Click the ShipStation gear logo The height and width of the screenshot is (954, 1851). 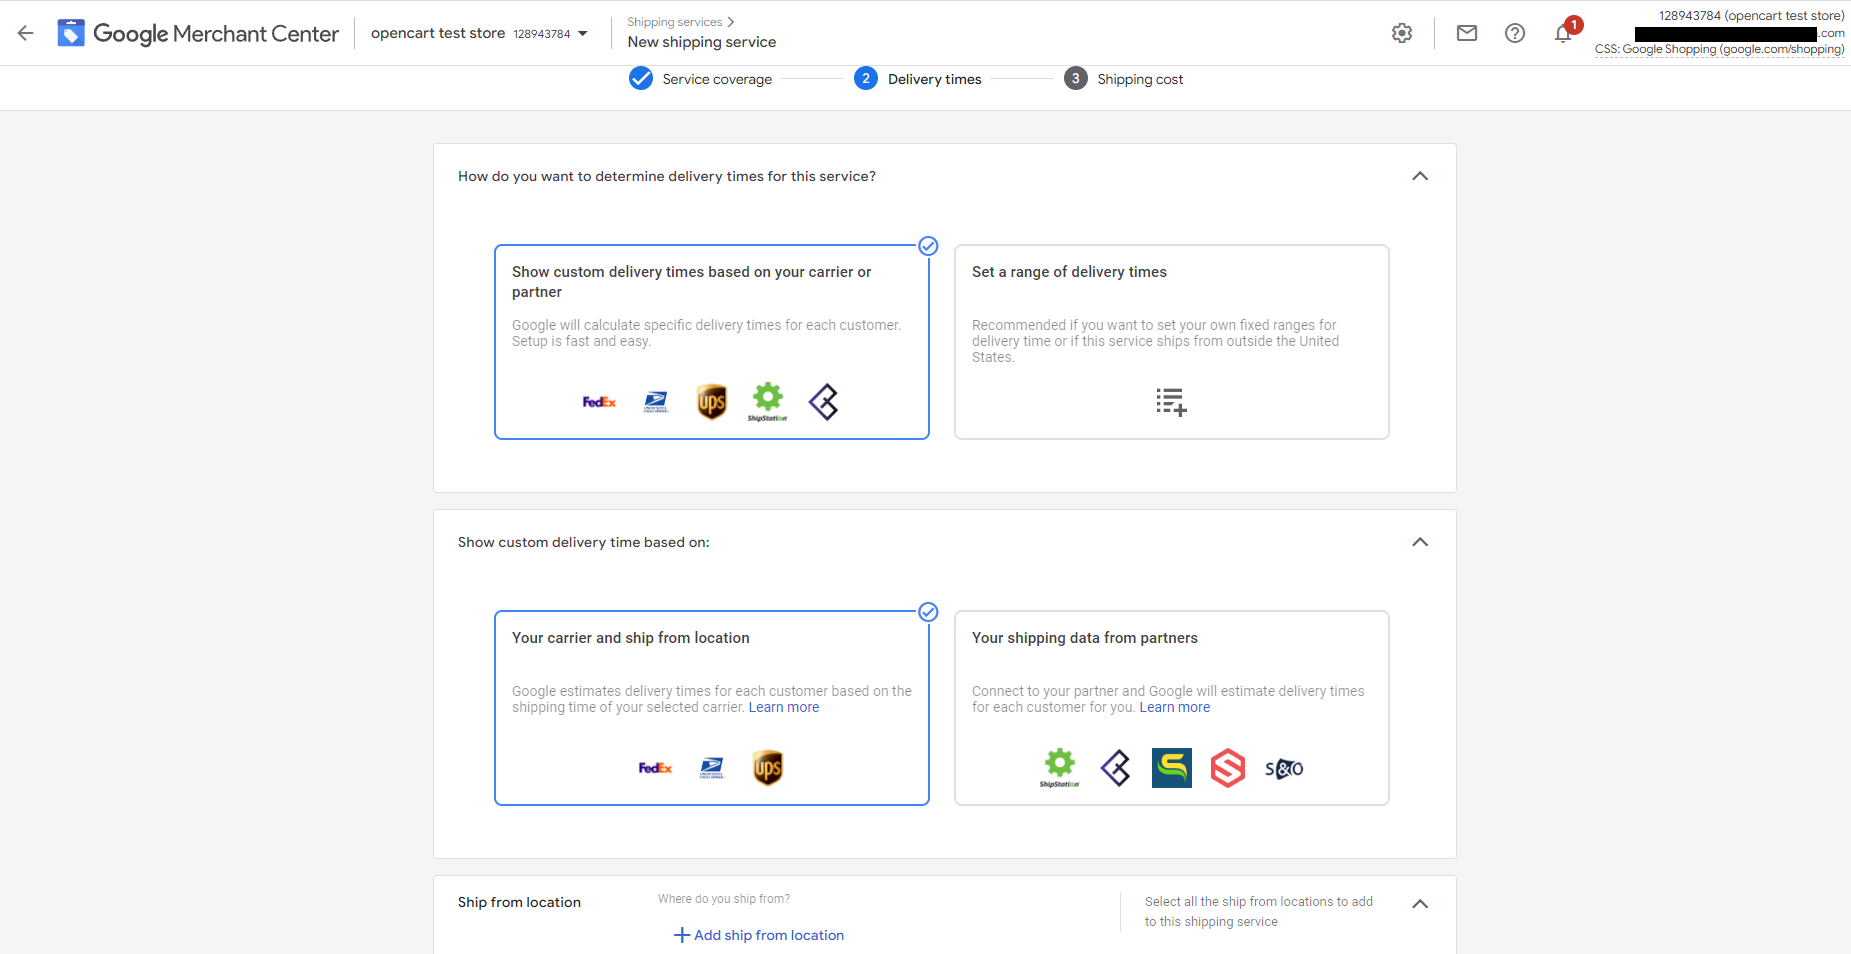pos(767,401)
